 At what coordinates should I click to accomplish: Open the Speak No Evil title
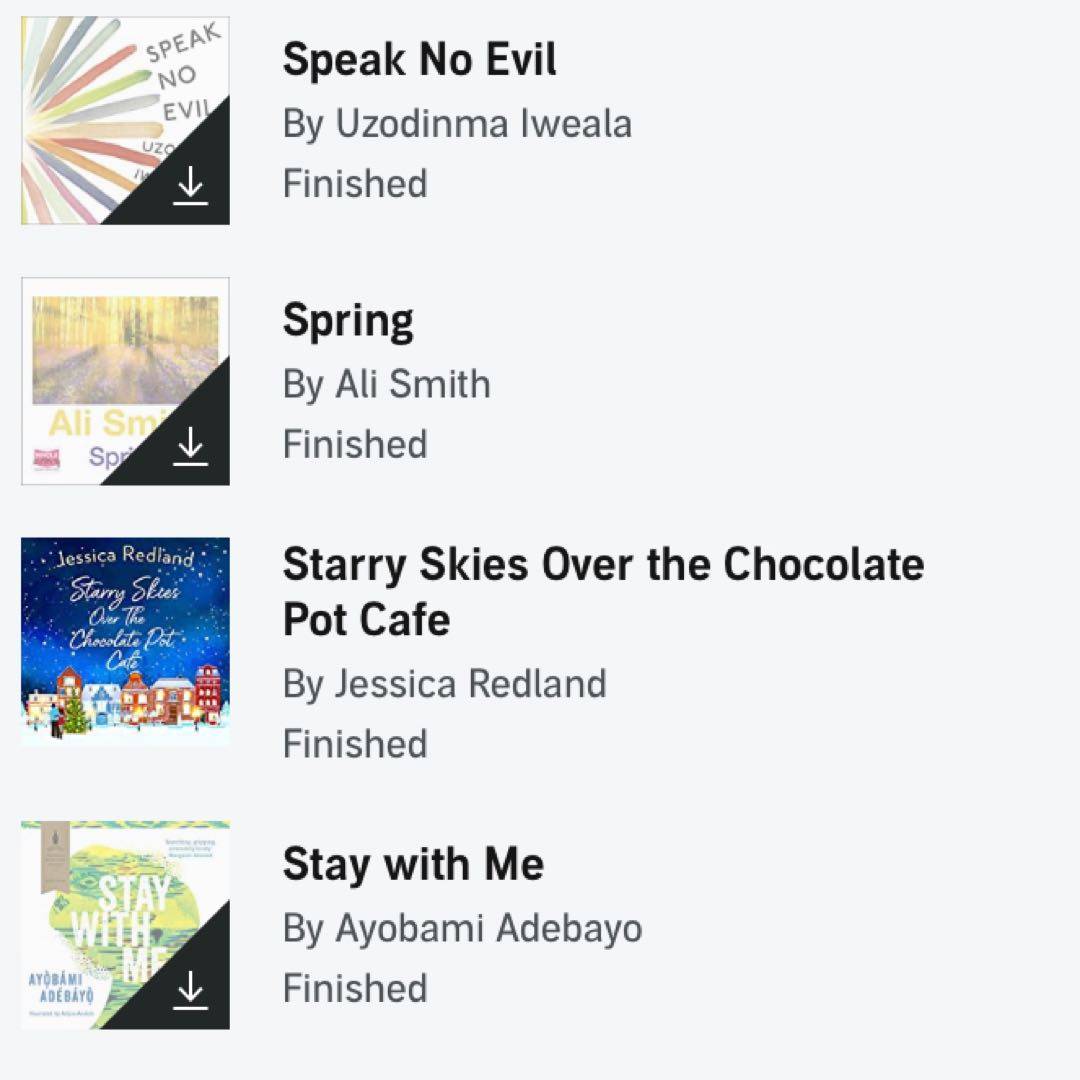419,60
